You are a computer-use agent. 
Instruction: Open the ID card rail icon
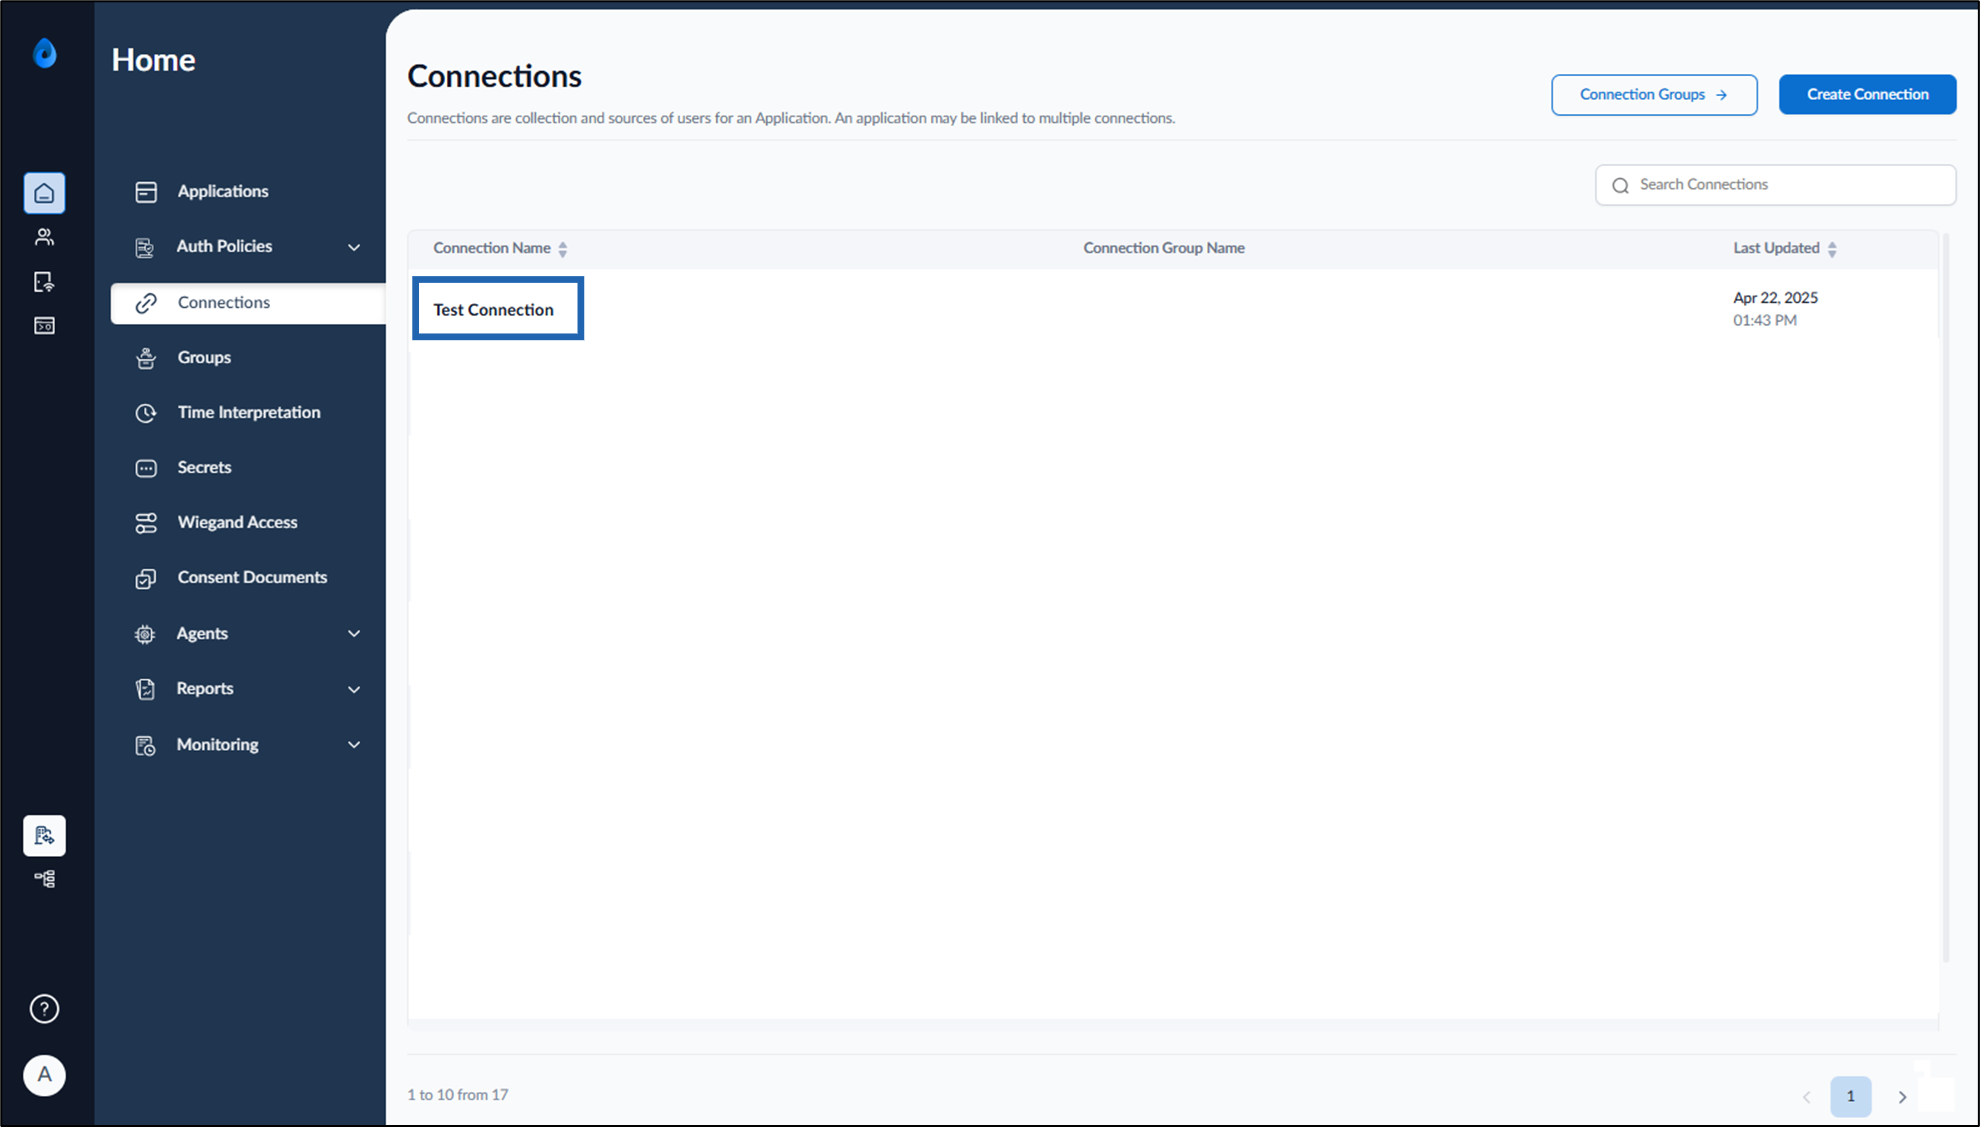tap(44, 326)
